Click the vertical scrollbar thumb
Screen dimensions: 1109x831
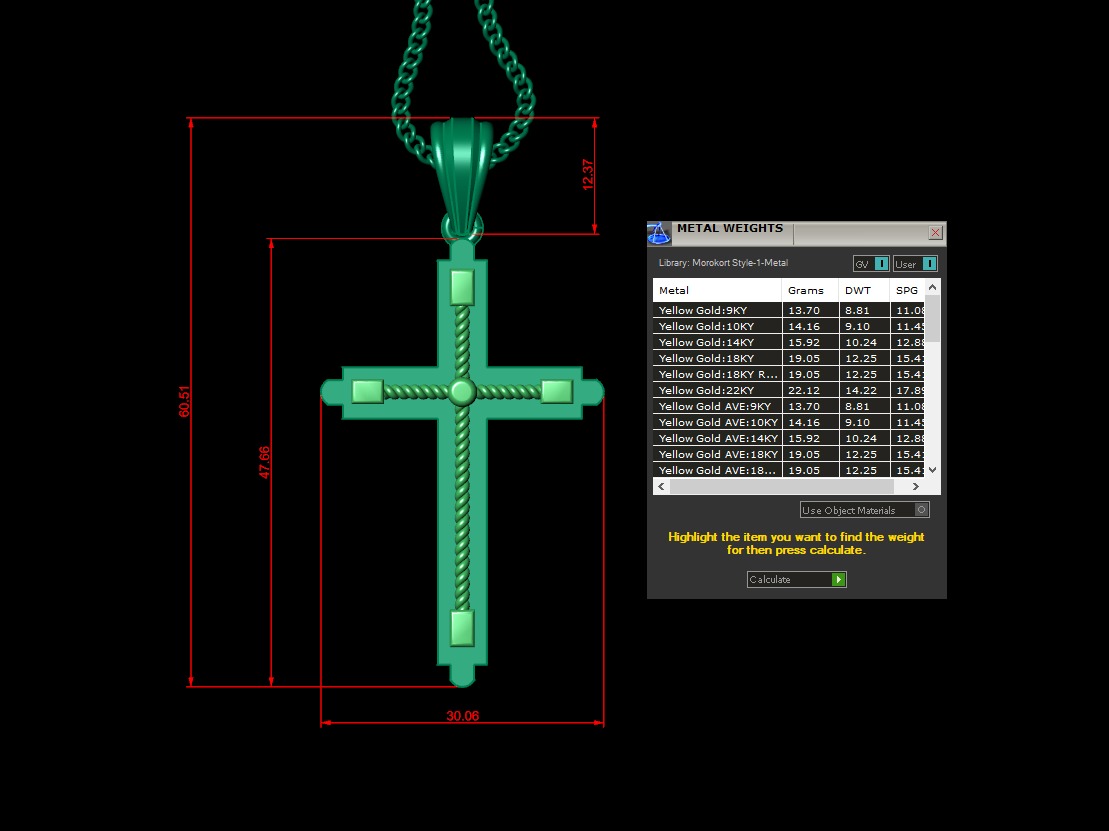pyautogui.click(x=932, y=319)
